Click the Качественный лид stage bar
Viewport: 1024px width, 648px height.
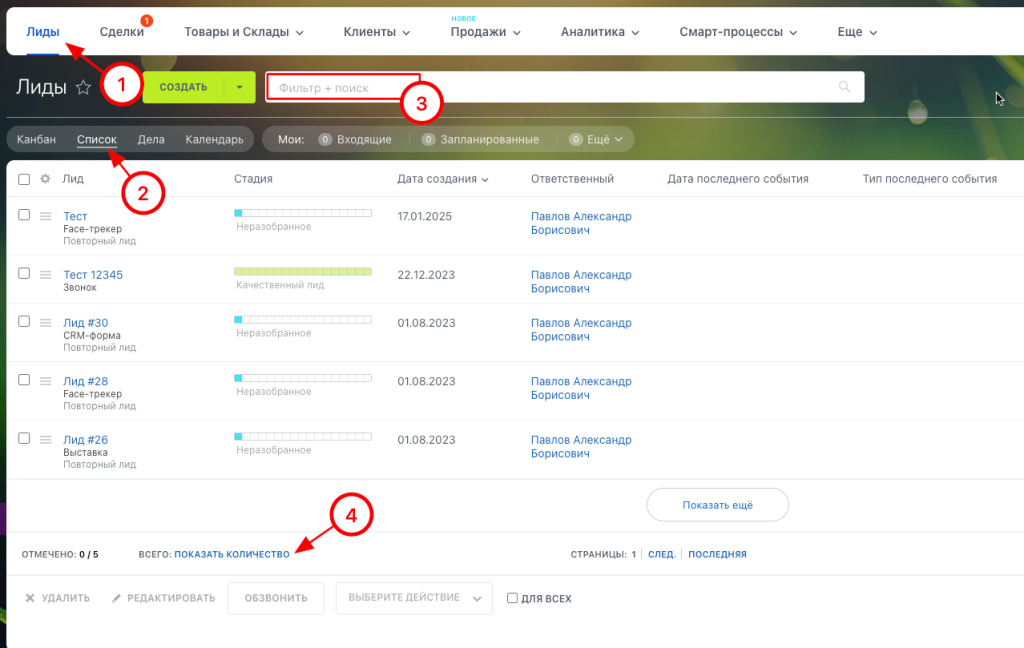click(302, 270)
